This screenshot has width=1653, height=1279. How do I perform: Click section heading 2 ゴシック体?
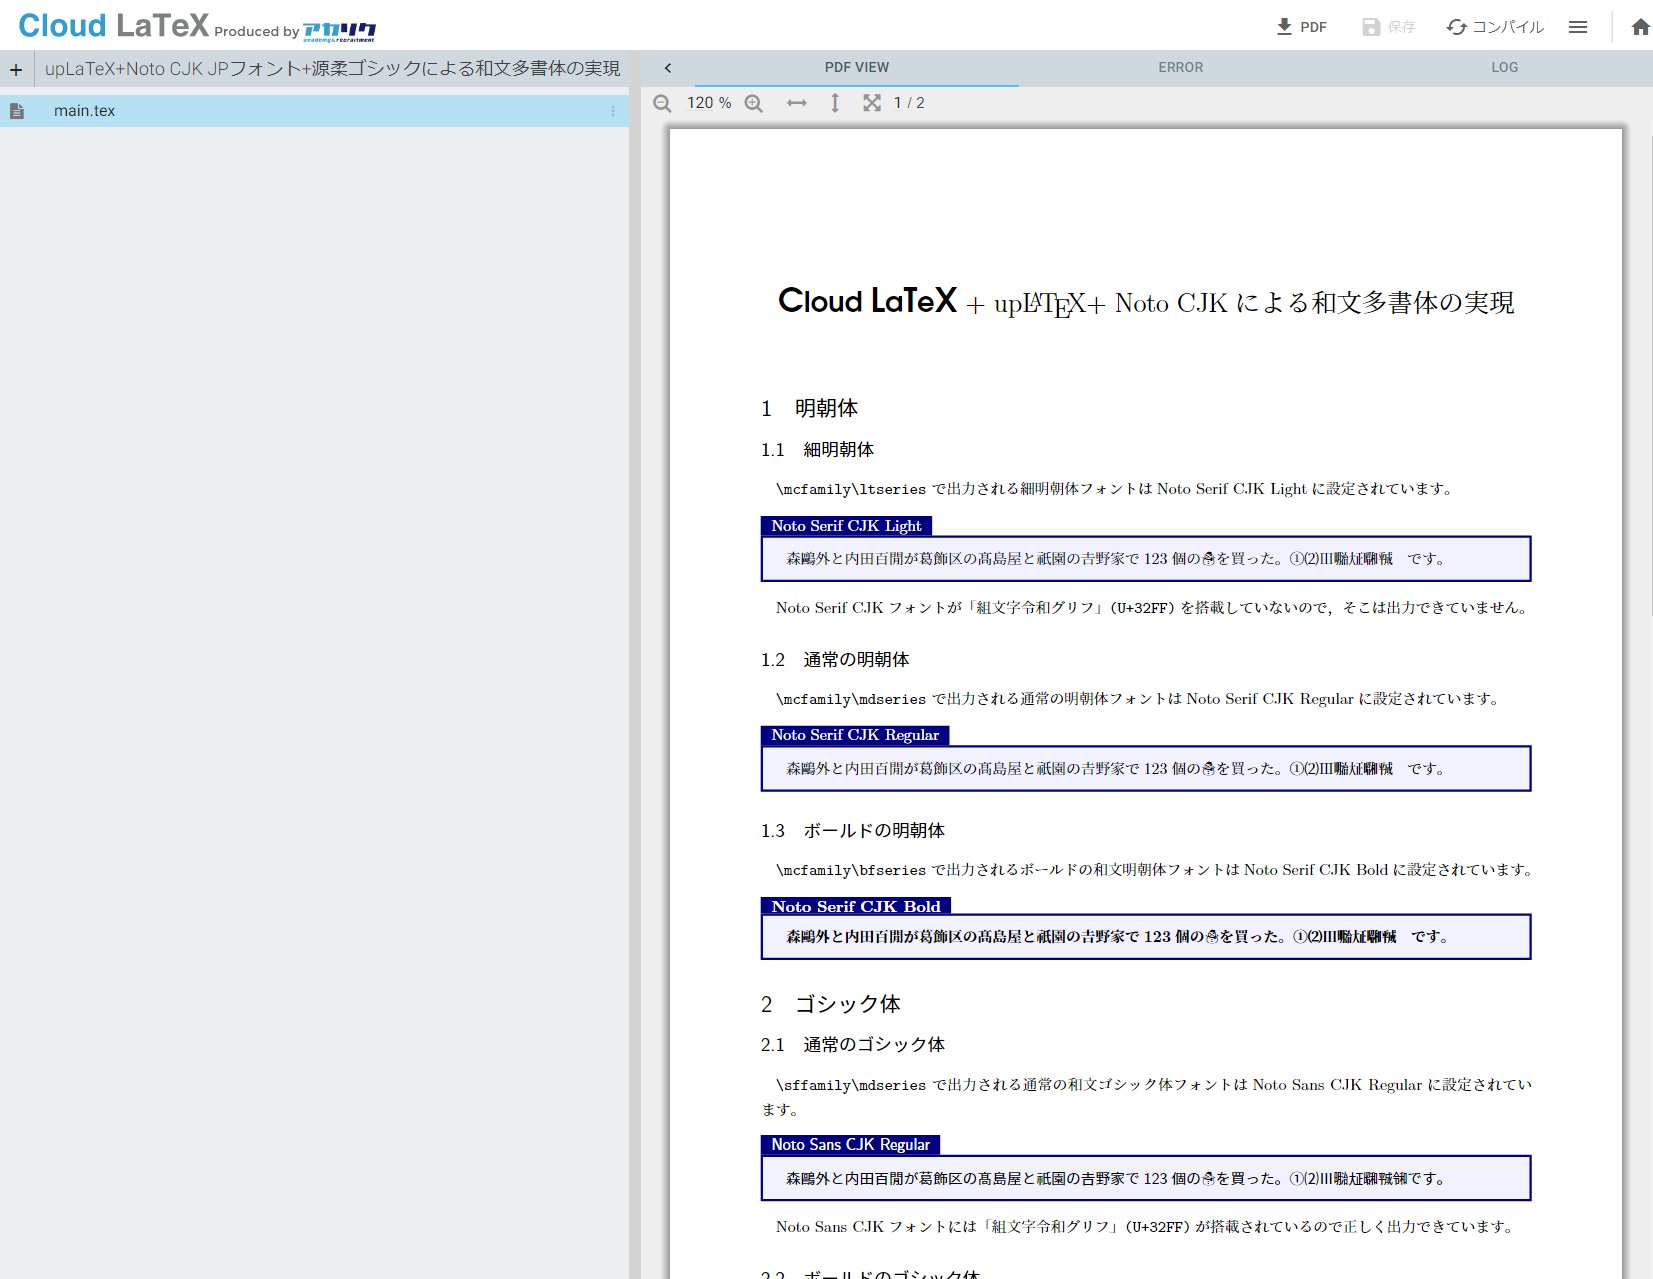click(x=830, y=1004)
